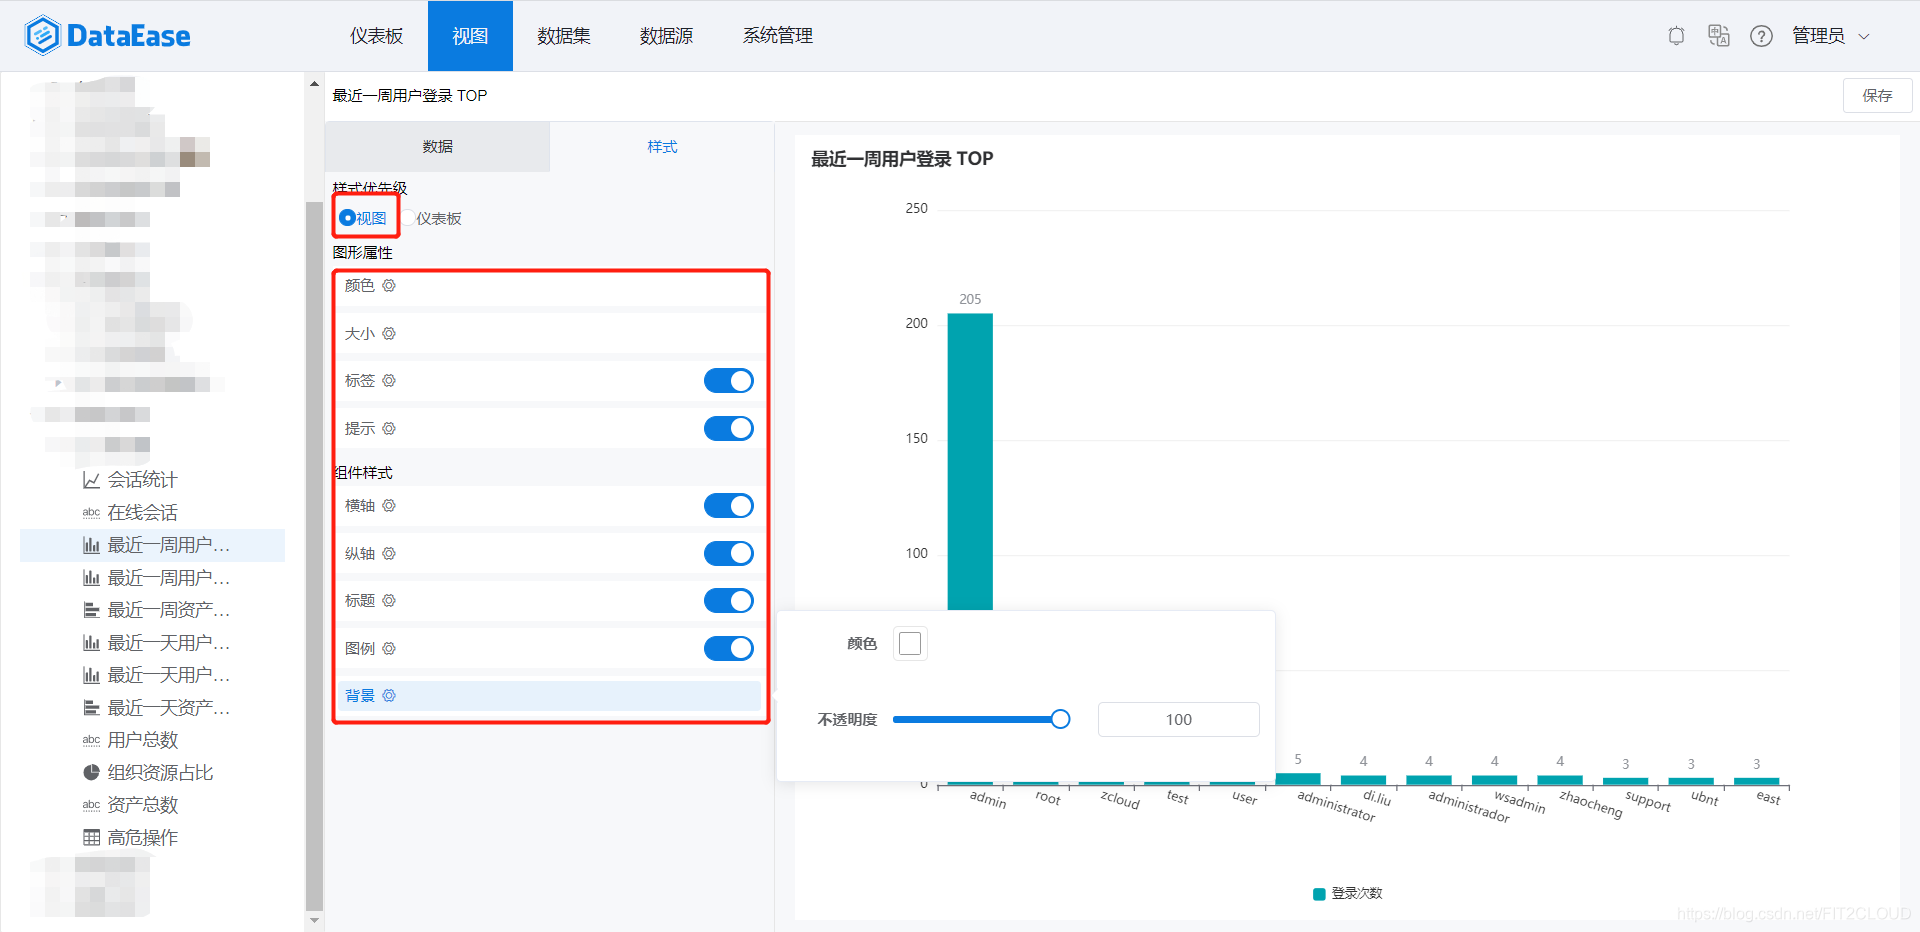The height and width of the screenshot is (932, 1920).
Task: Click the 不透明度 slider handle
Action: (1061, 720)
